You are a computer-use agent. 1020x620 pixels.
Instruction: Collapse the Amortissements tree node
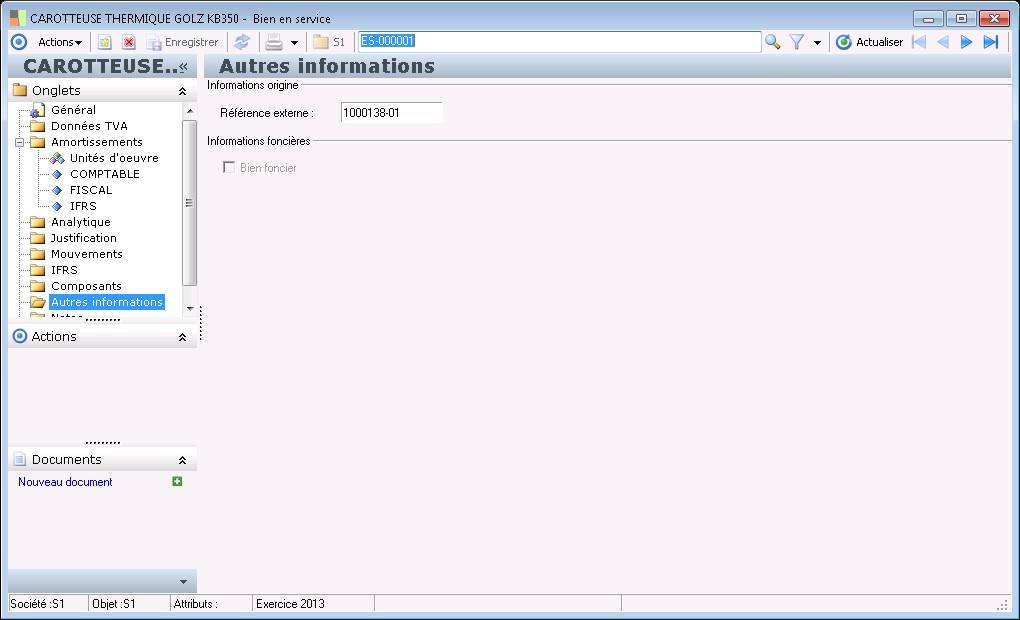[x=20, y=142]
